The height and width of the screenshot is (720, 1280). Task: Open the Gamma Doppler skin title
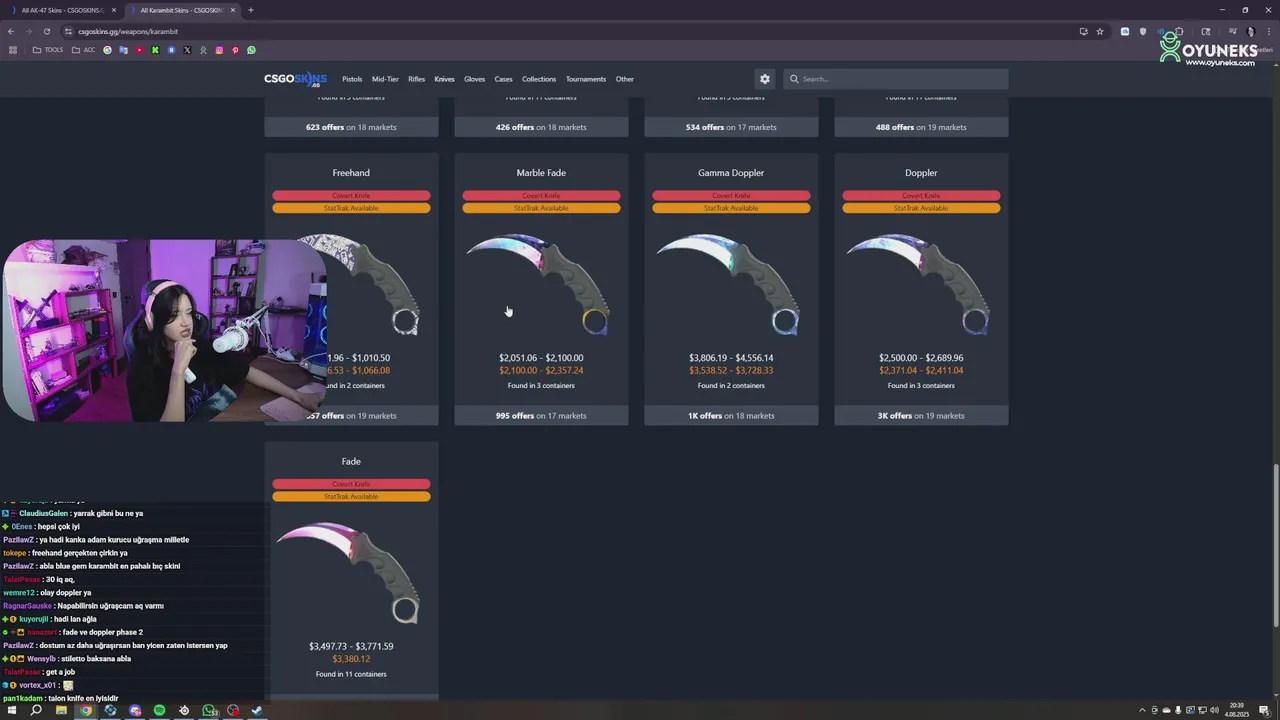(x=731, y=173)
